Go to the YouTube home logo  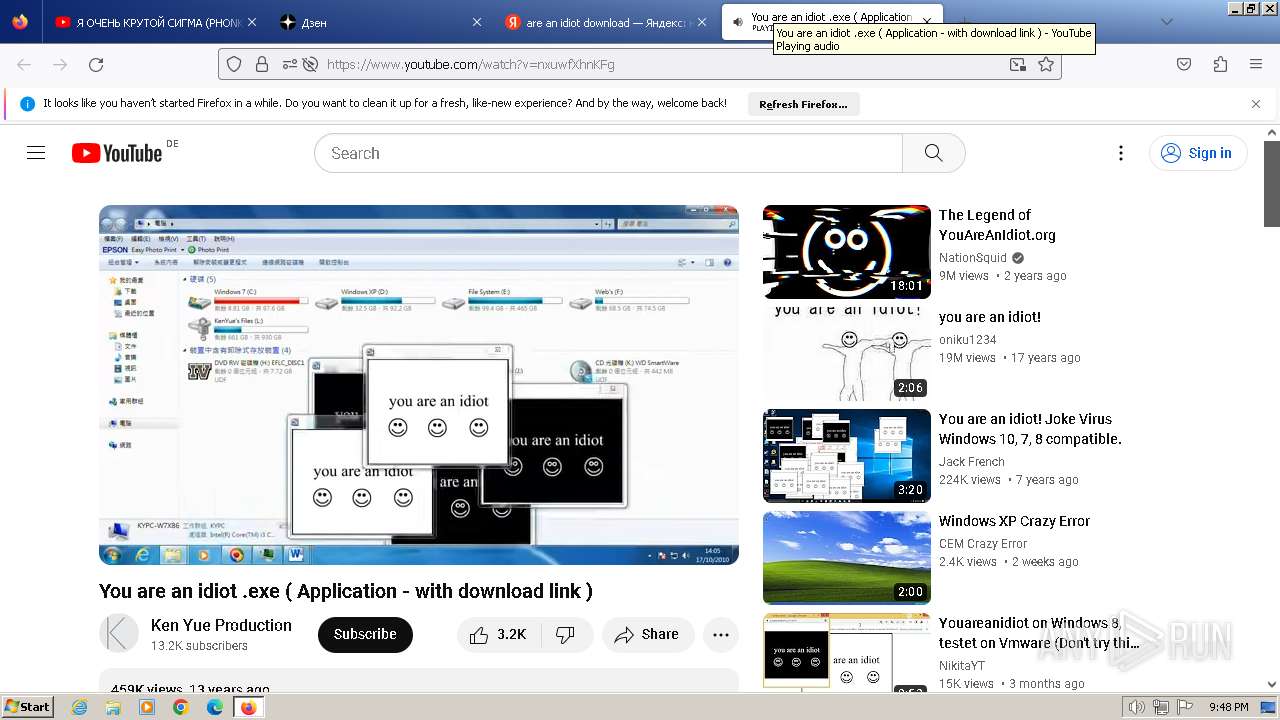pos(117,153)
